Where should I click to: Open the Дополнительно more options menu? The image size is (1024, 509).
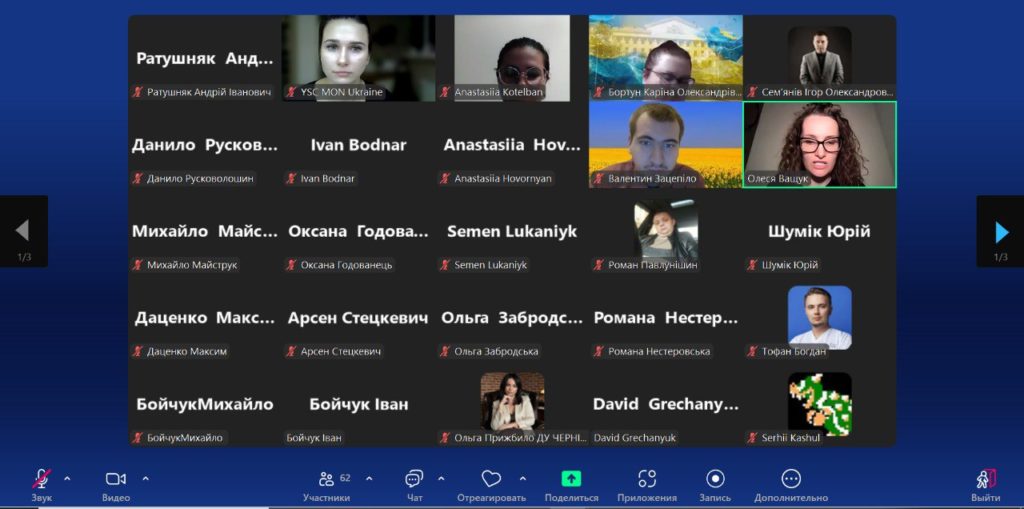click(791, 479)
